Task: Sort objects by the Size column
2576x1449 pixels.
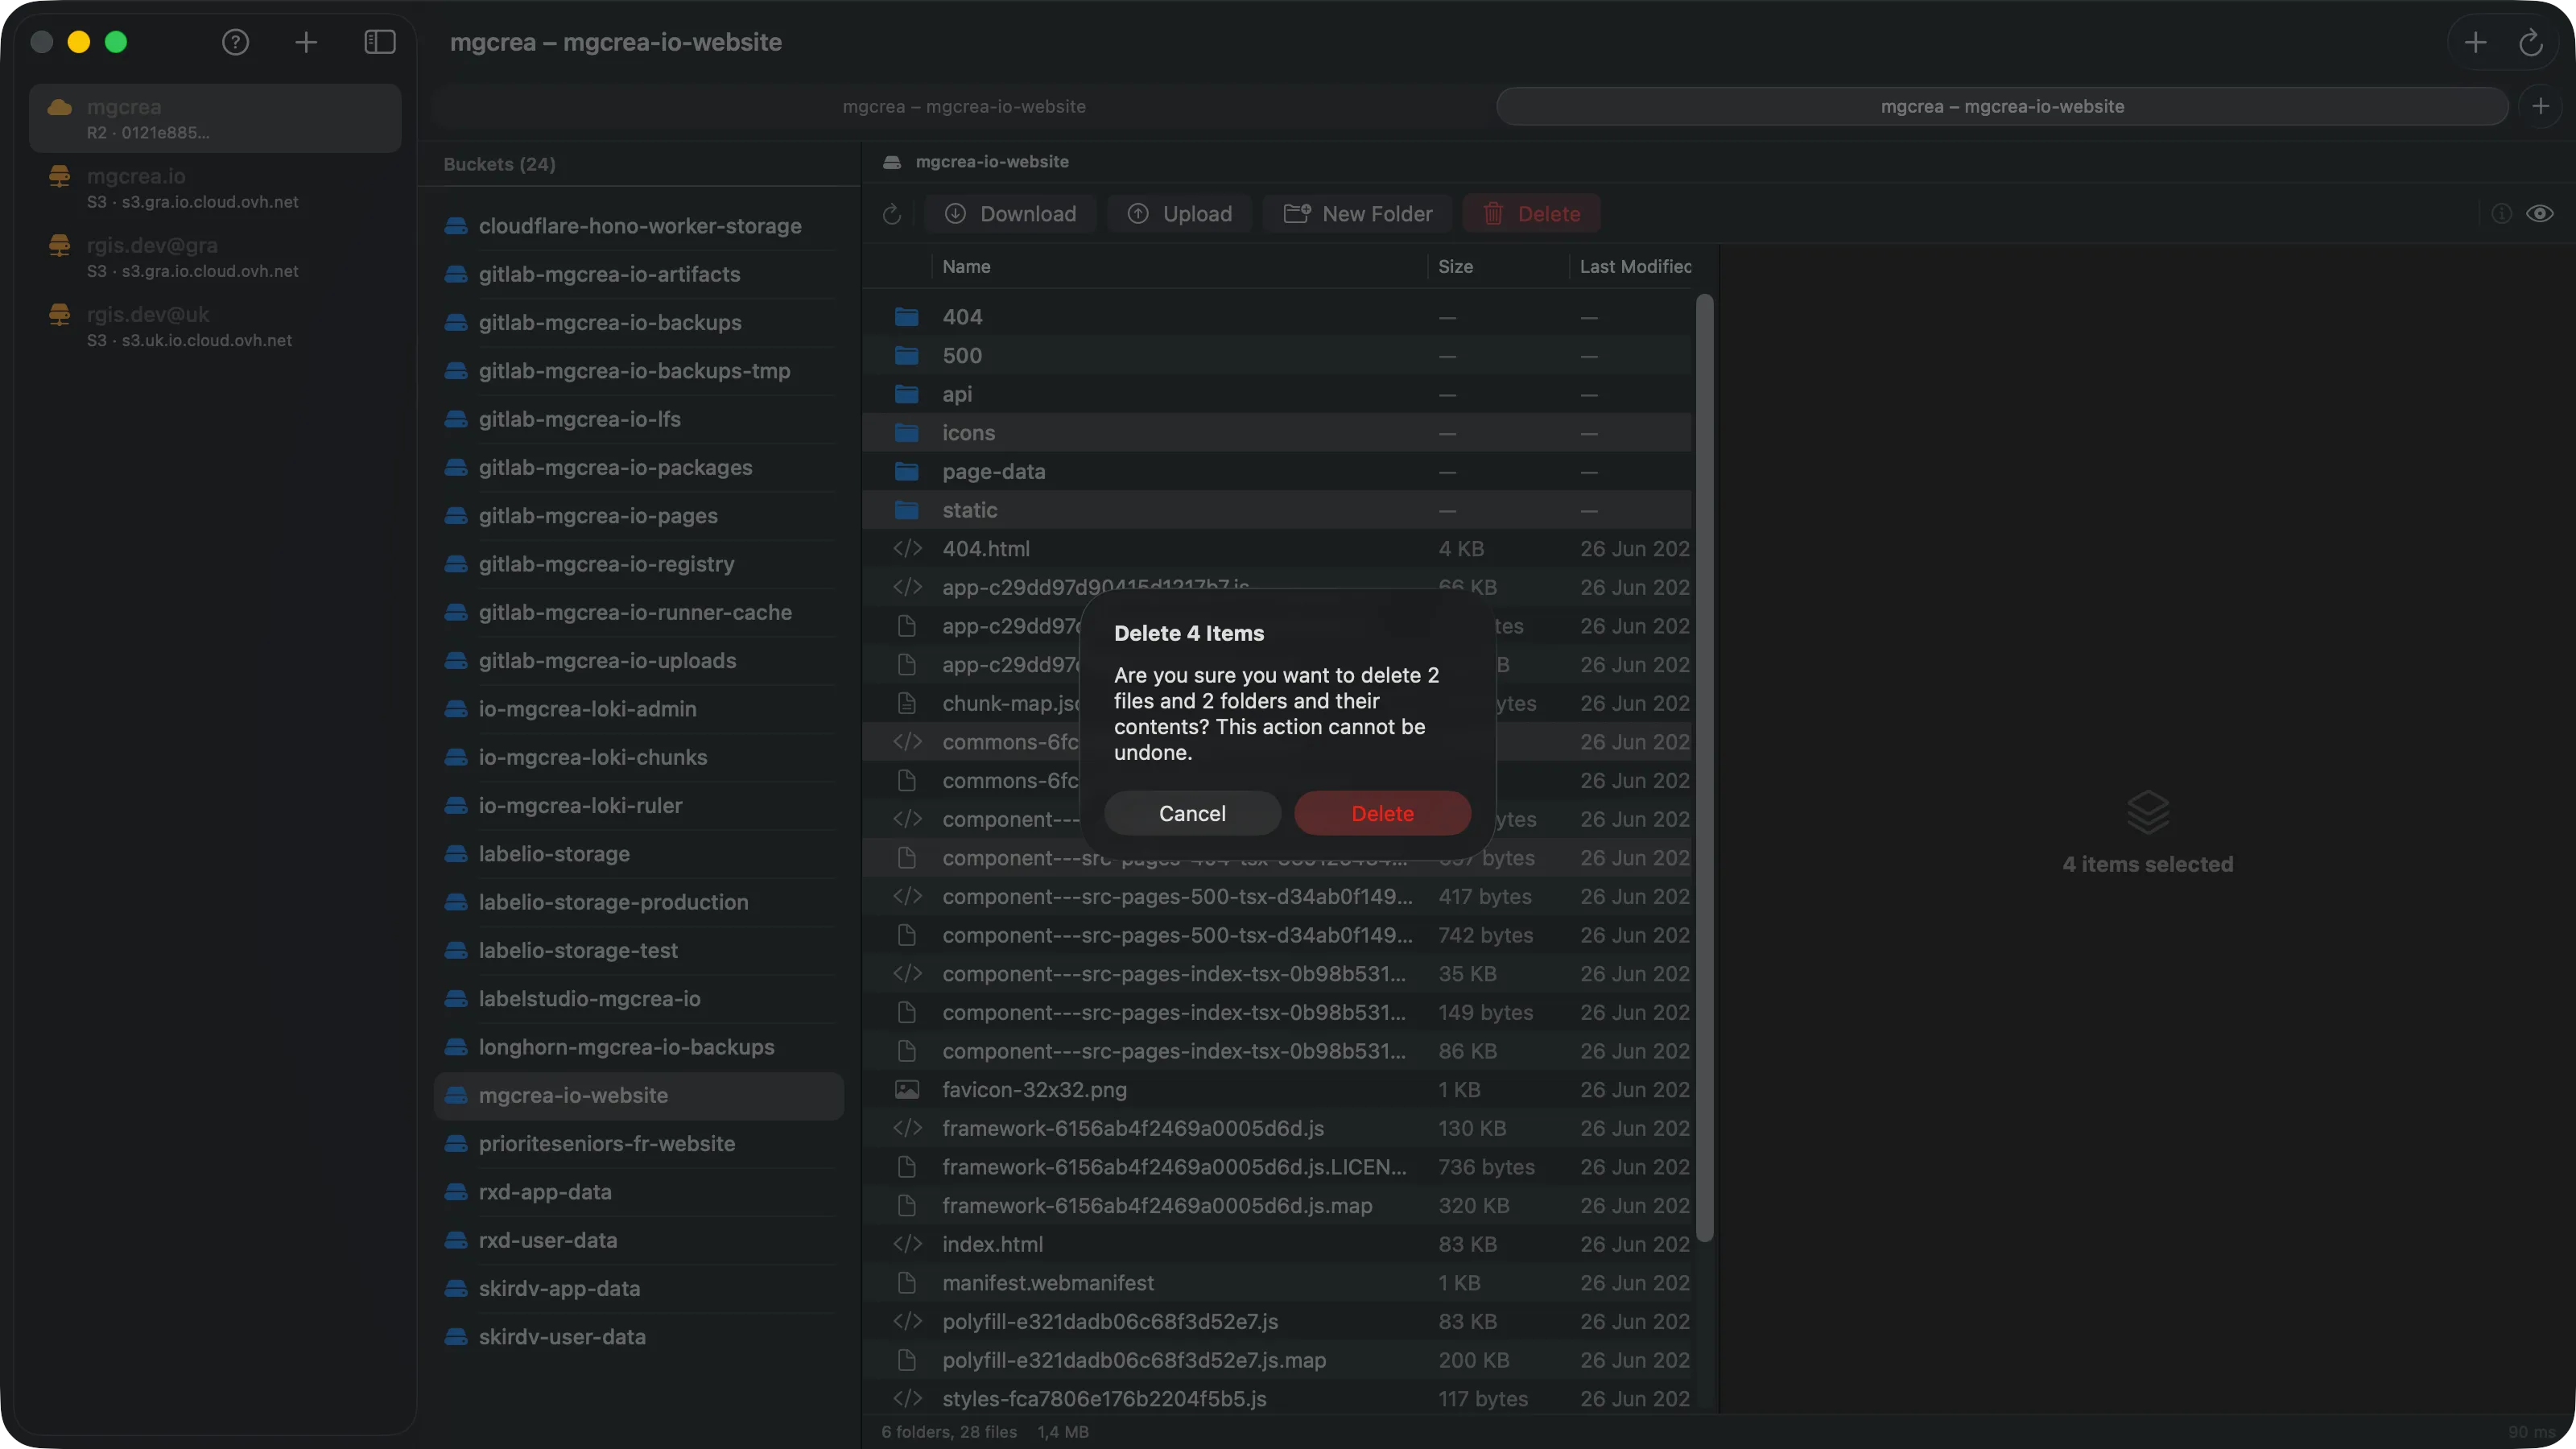Action: click(1455, 266)
